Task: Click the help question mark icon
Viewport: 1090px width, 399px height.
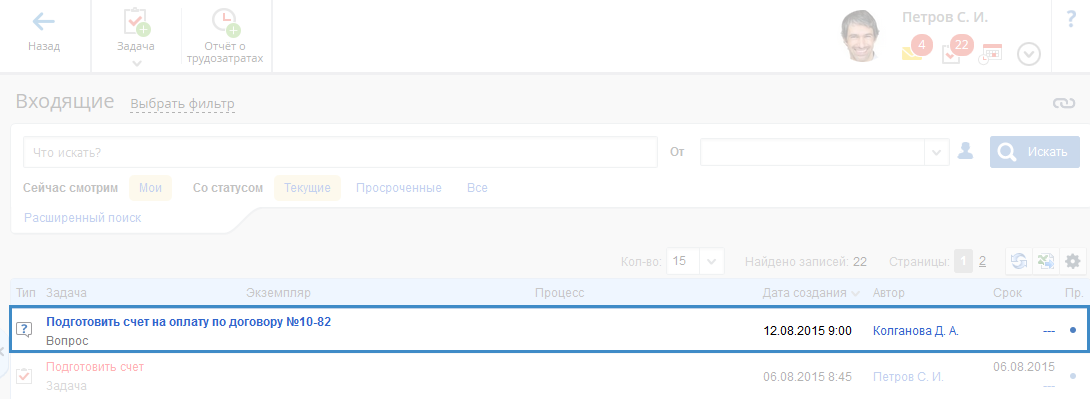Action: pyautogui.click(x=1071, y=19)
